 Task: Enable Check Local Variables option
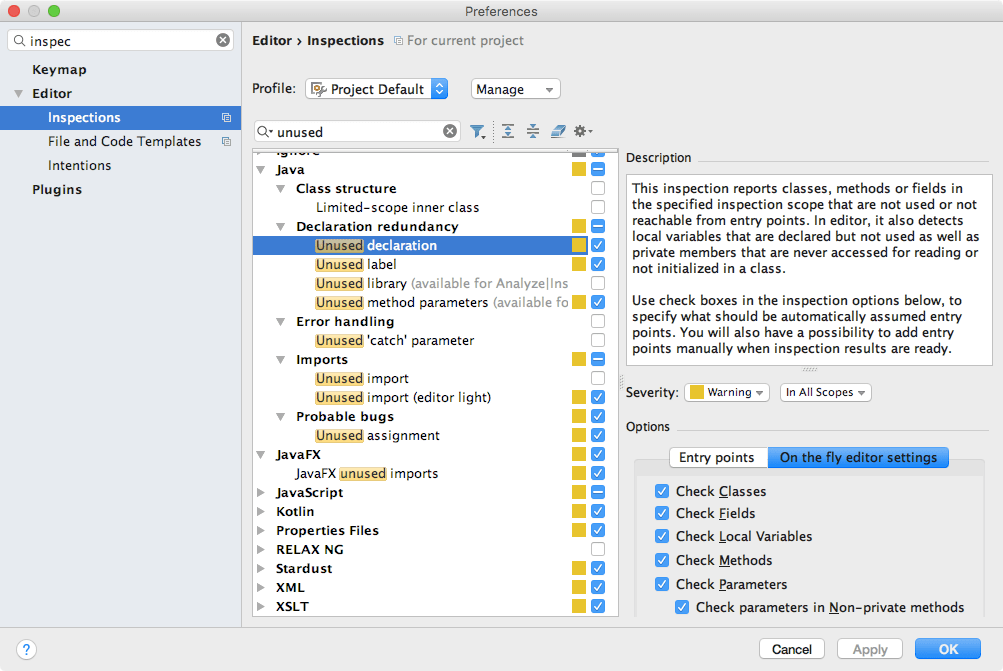[661, 536]
